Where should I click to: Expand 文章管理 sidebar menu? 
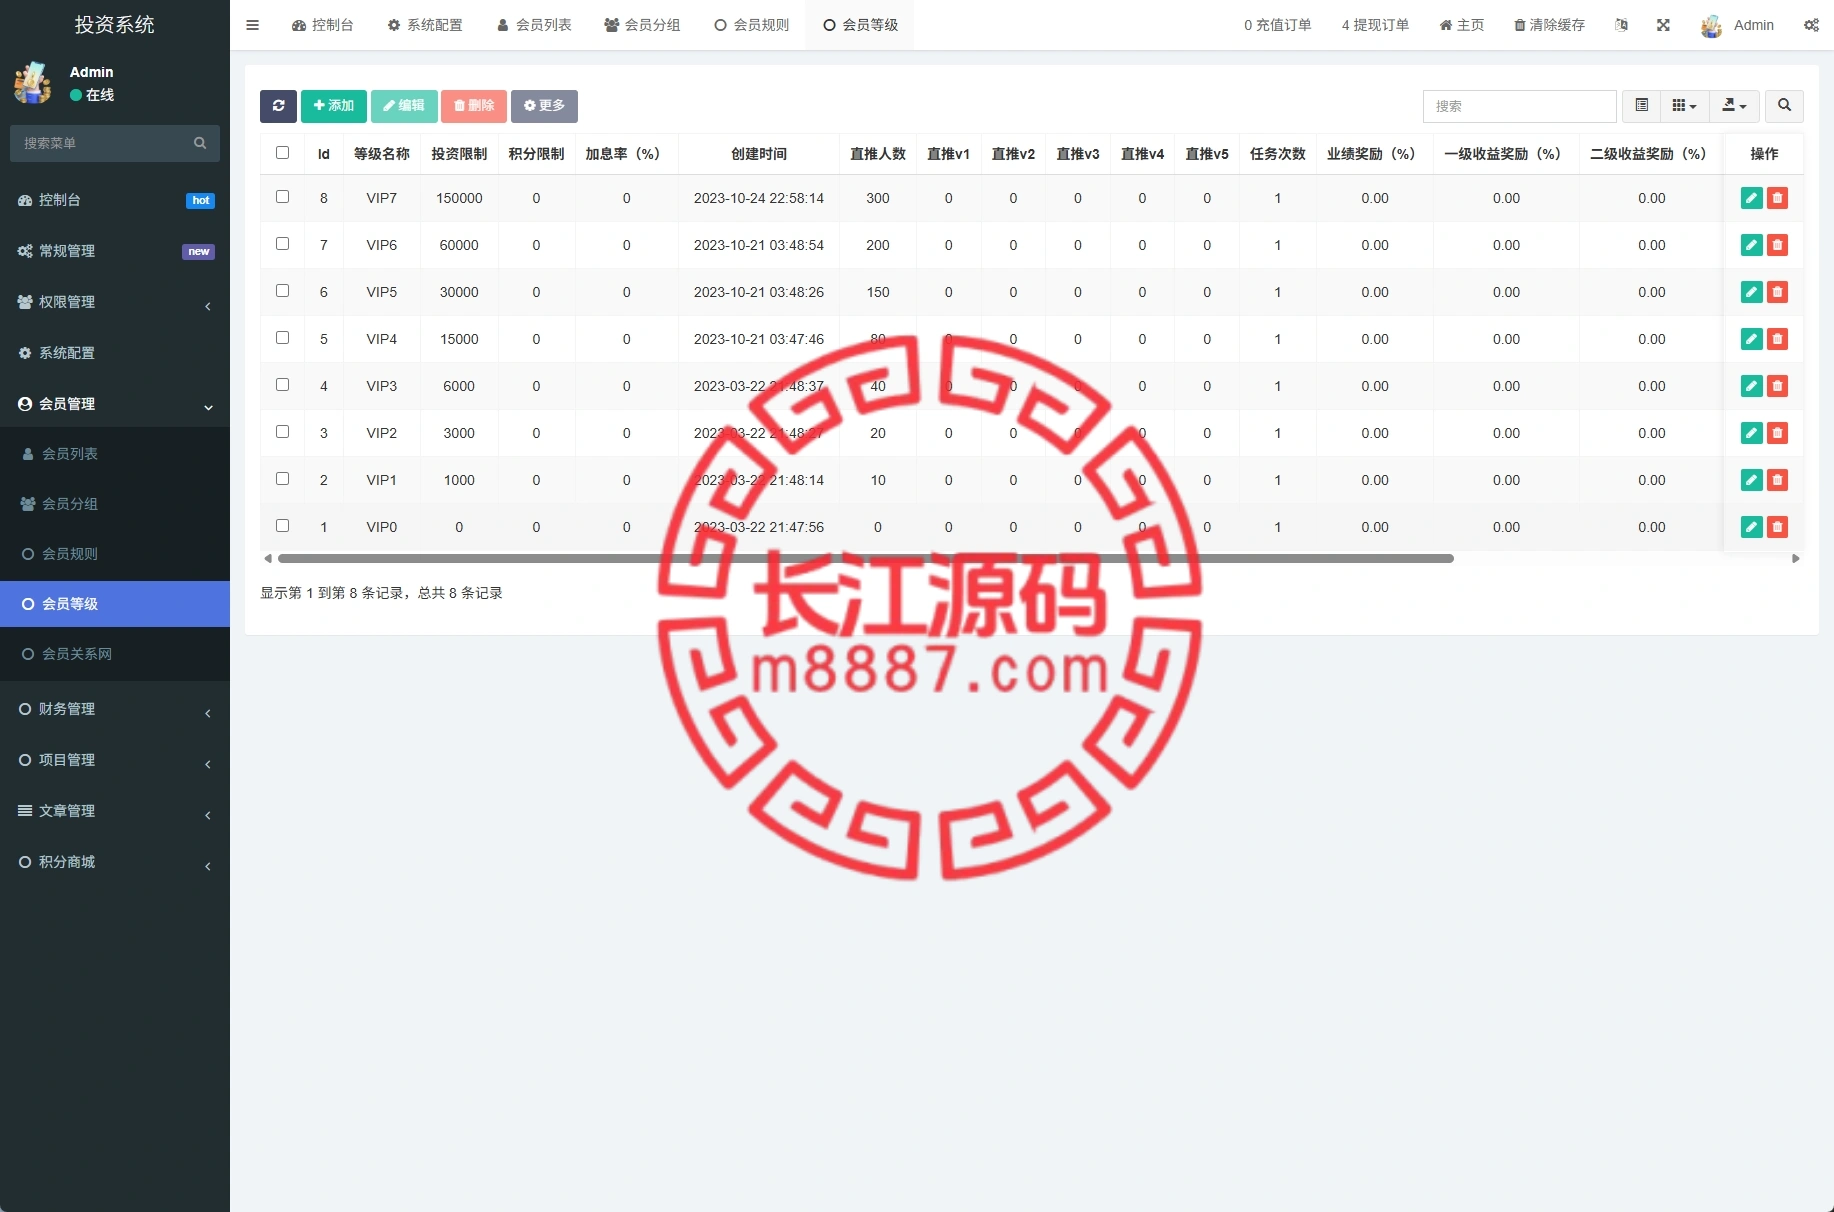115,811
